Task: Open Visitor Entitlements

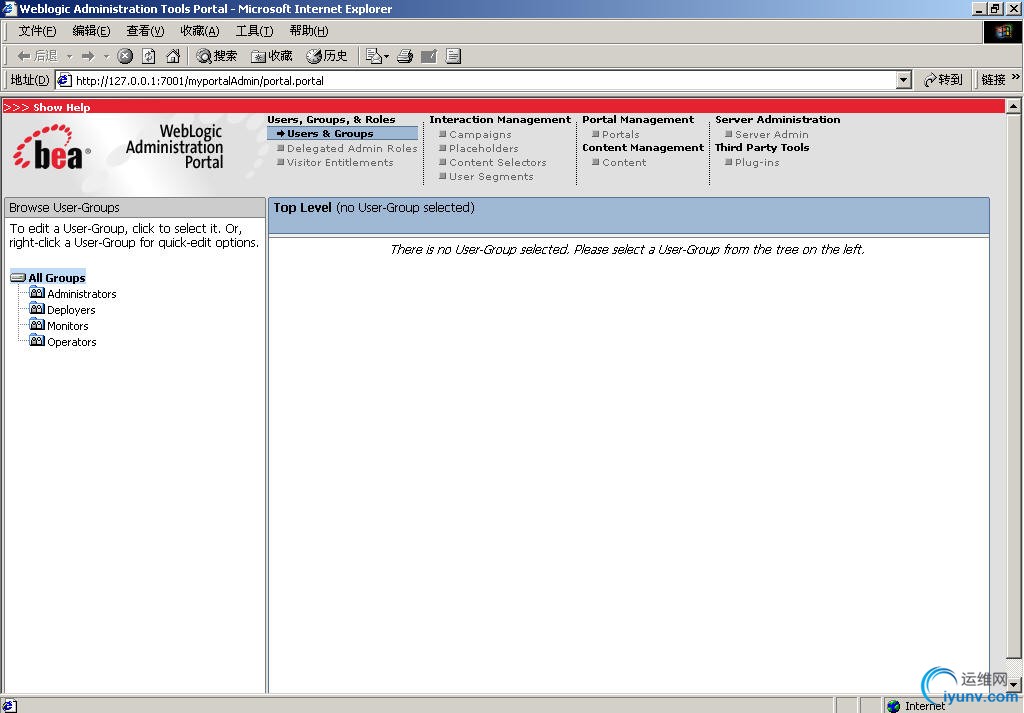Action: click(340, 163)
